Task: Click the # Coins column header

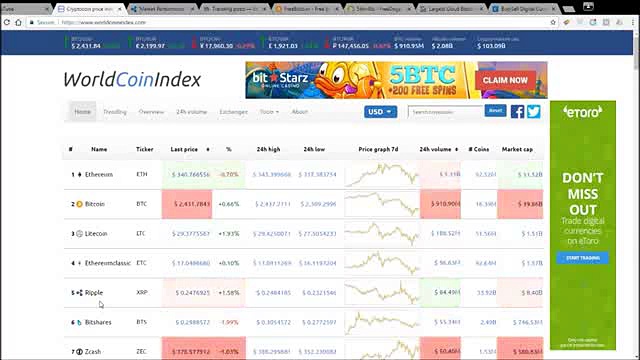Action: tap(479, 149)
